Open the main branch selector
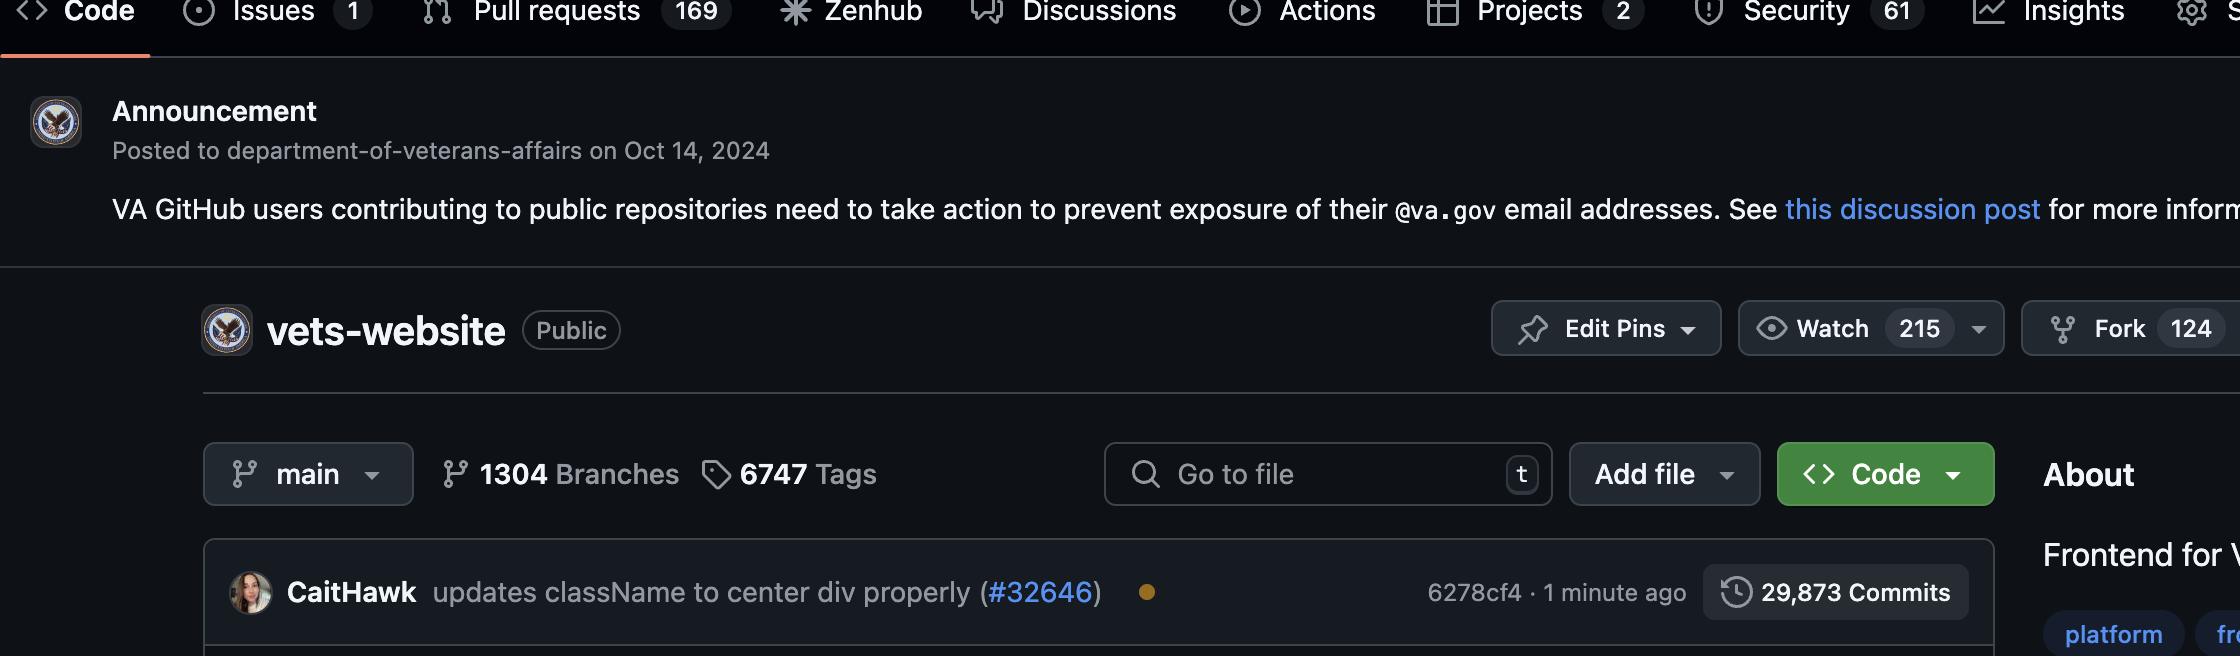 click(307, 473)
